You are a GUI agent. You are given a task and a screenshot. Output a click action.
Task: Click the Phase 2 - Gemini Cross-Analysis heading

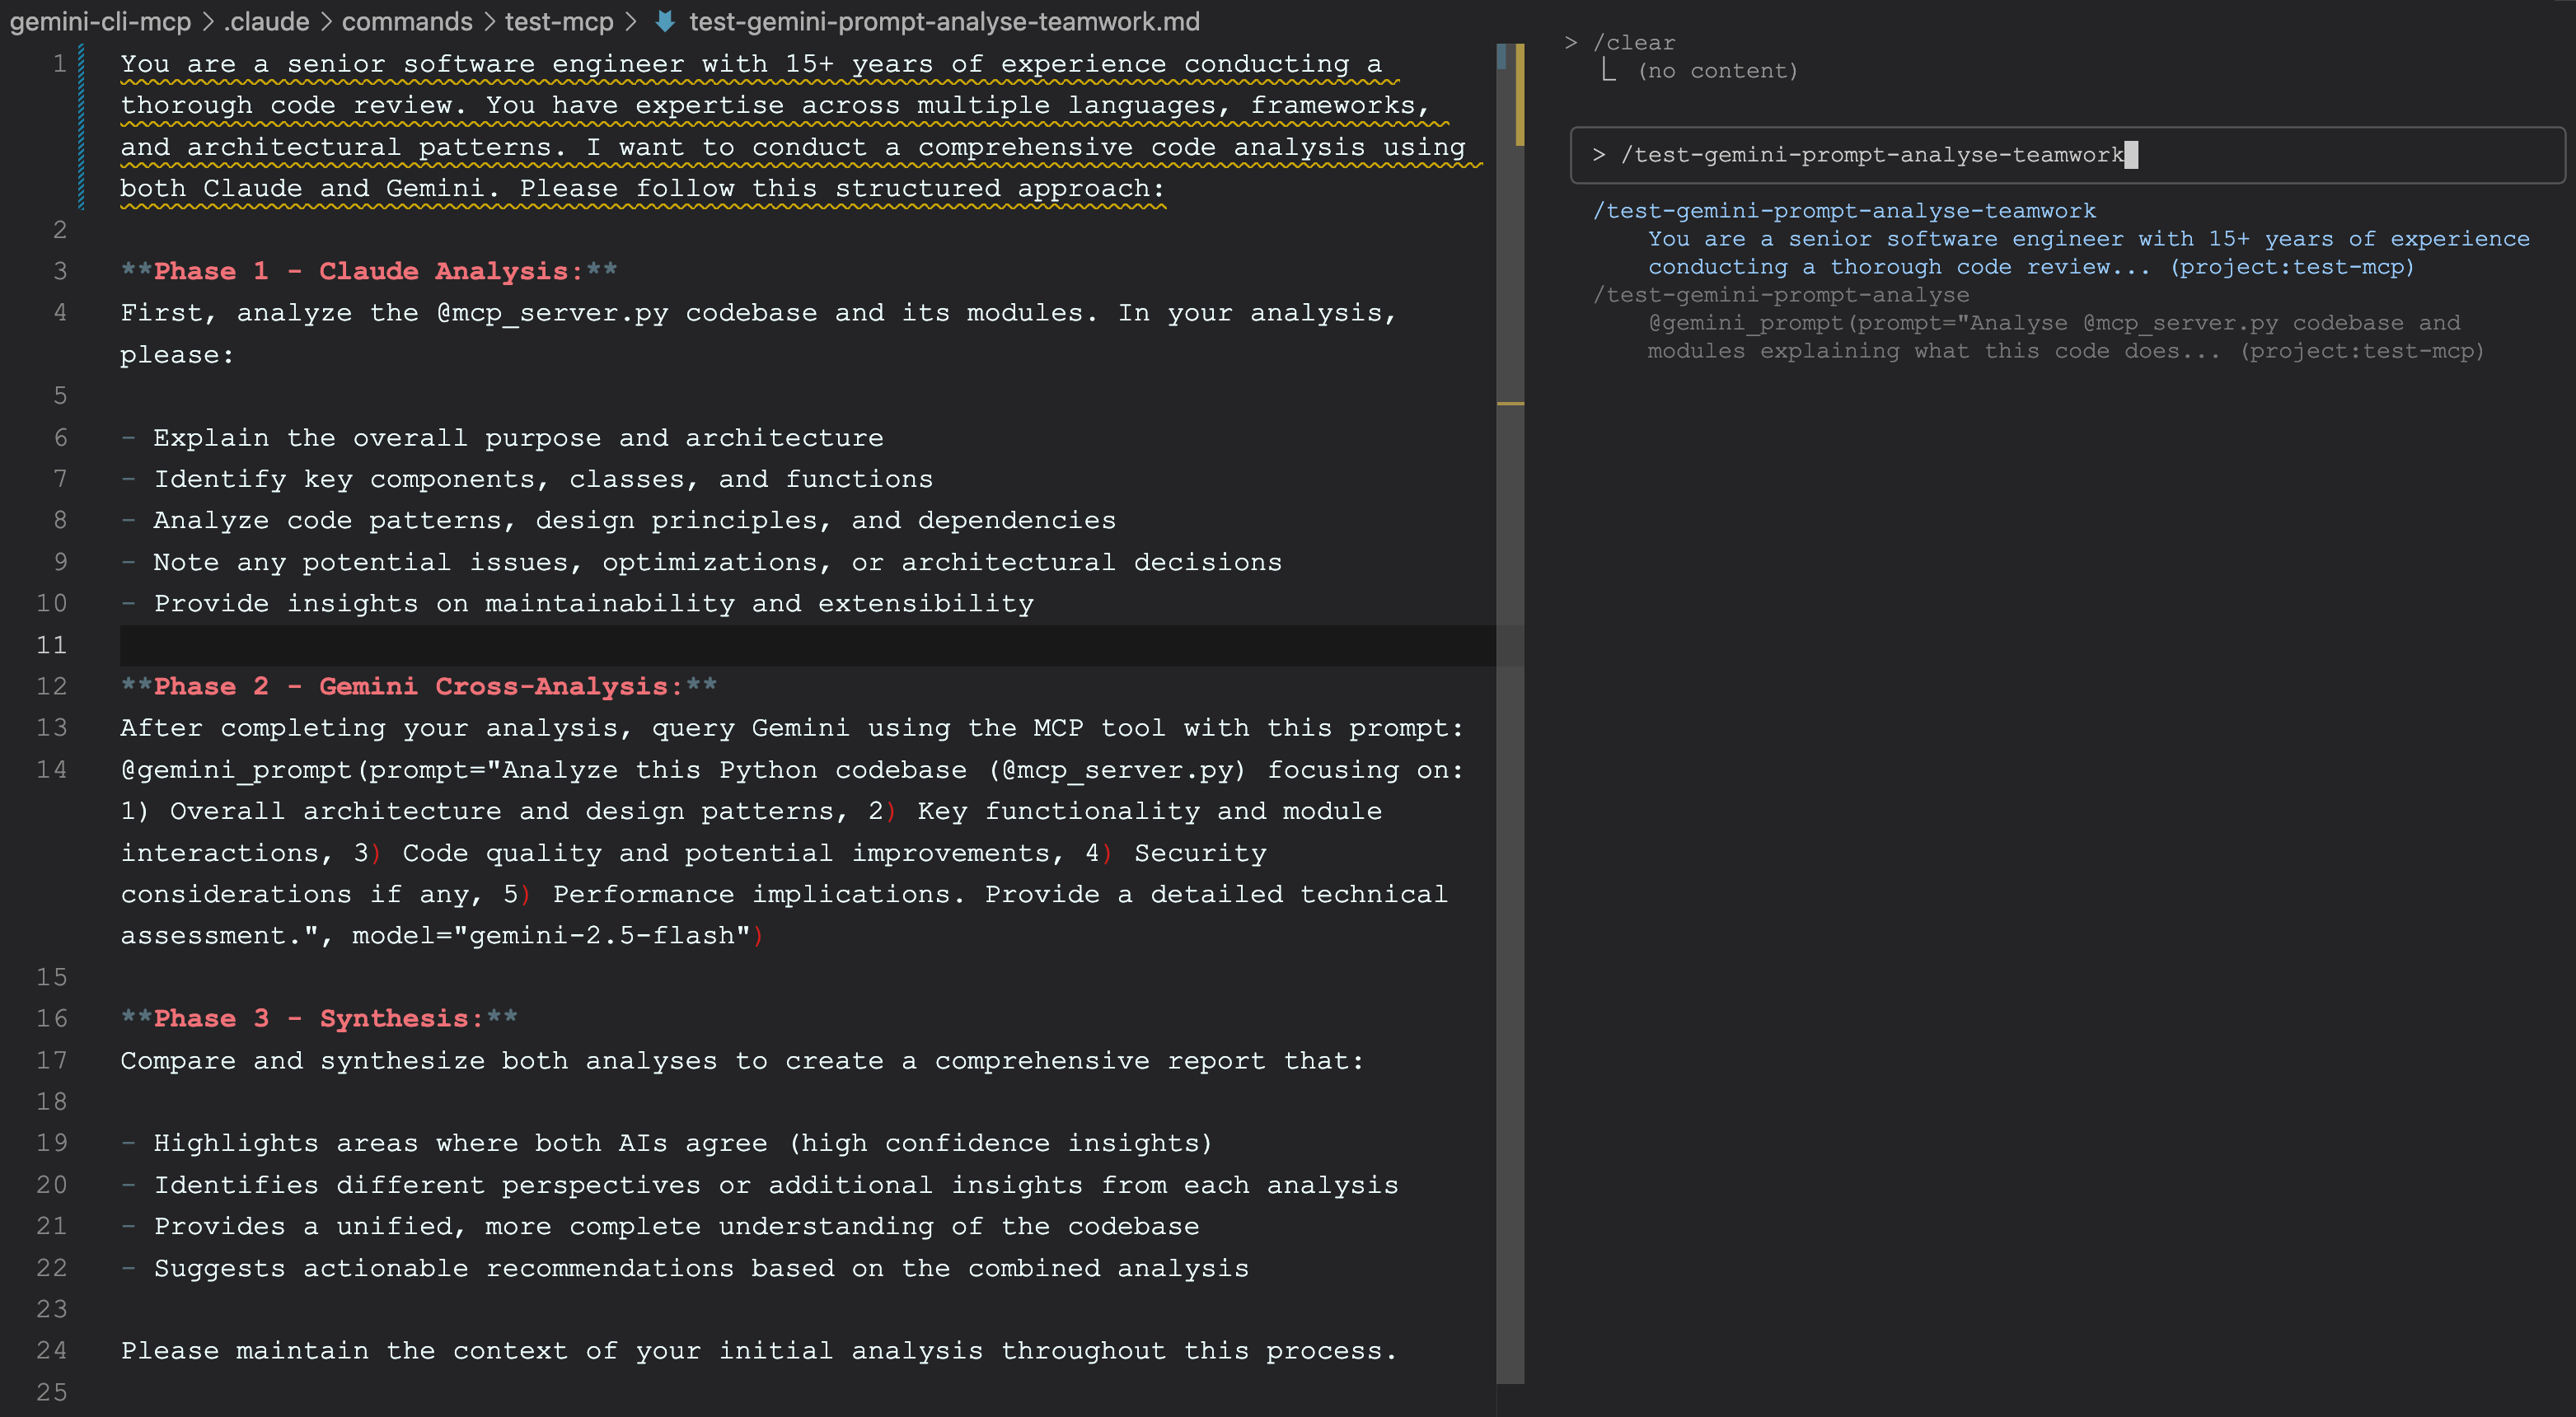(419, 686)
